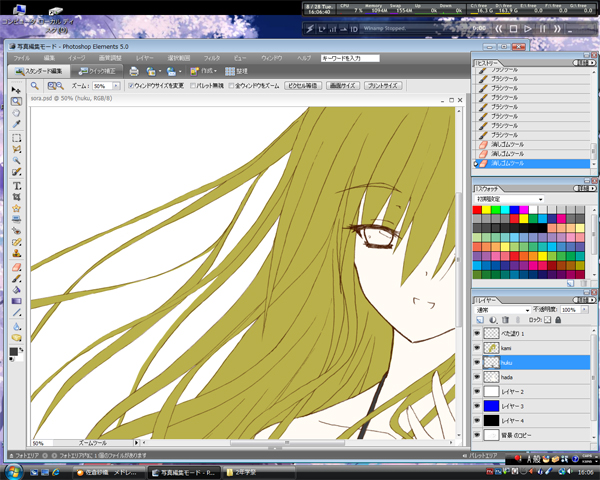Open the dropdown arrow beside the first icon after Print
Viewport: 600px width, 480px height.
[x=160, y=71]
